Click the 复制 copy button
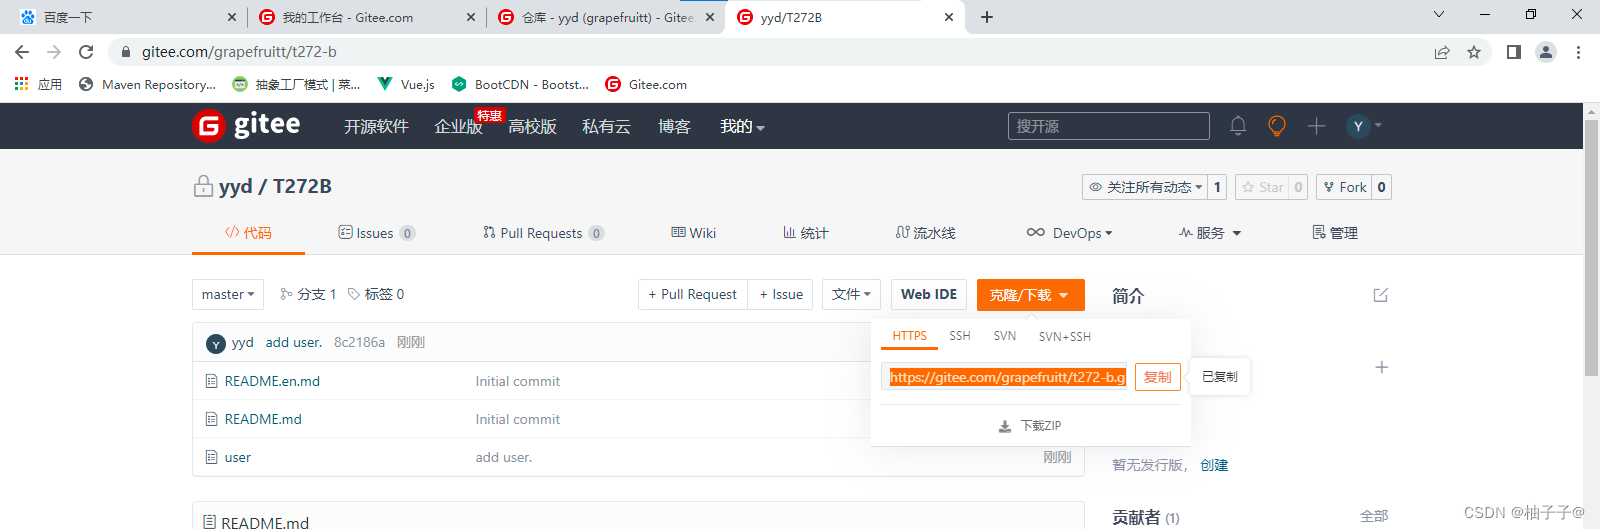1600x529 pixels. click(1158, 377)
